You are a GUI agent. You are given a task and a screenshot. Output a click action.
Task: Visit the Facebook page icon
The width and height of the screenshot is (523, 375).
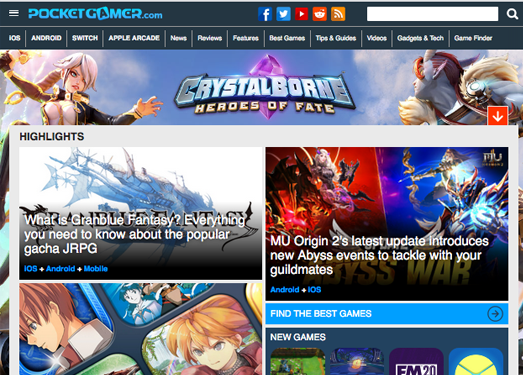pyautogui.click(x=265, y=14)
